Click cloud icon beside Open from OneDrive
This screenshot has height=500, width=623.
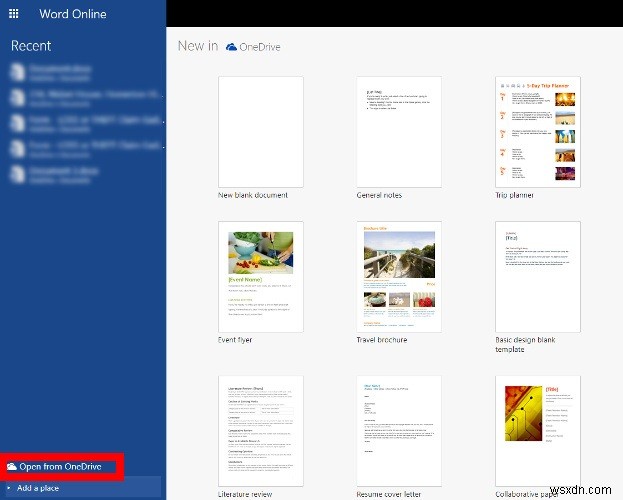pos(12,467)
